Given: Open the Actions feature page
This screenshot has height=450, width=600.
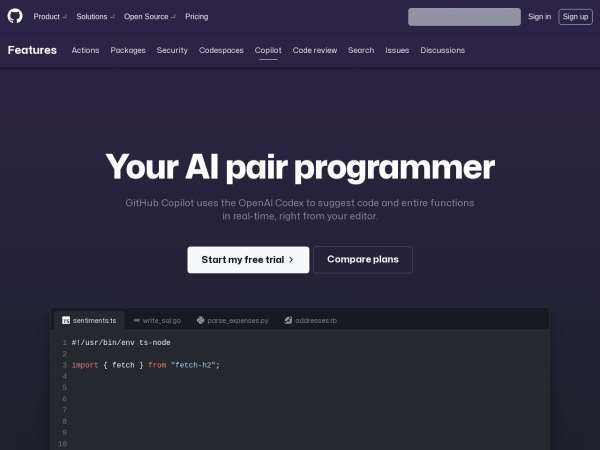Looking at the screenshot, I should point(85,50).
